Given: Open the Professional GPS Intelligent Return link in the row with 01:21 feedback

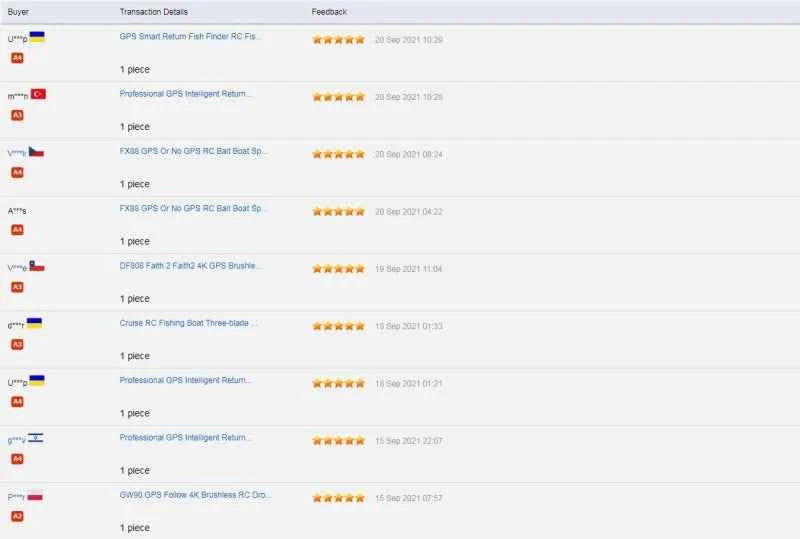Looking at the screenshot, I should [x=185, y=380].
